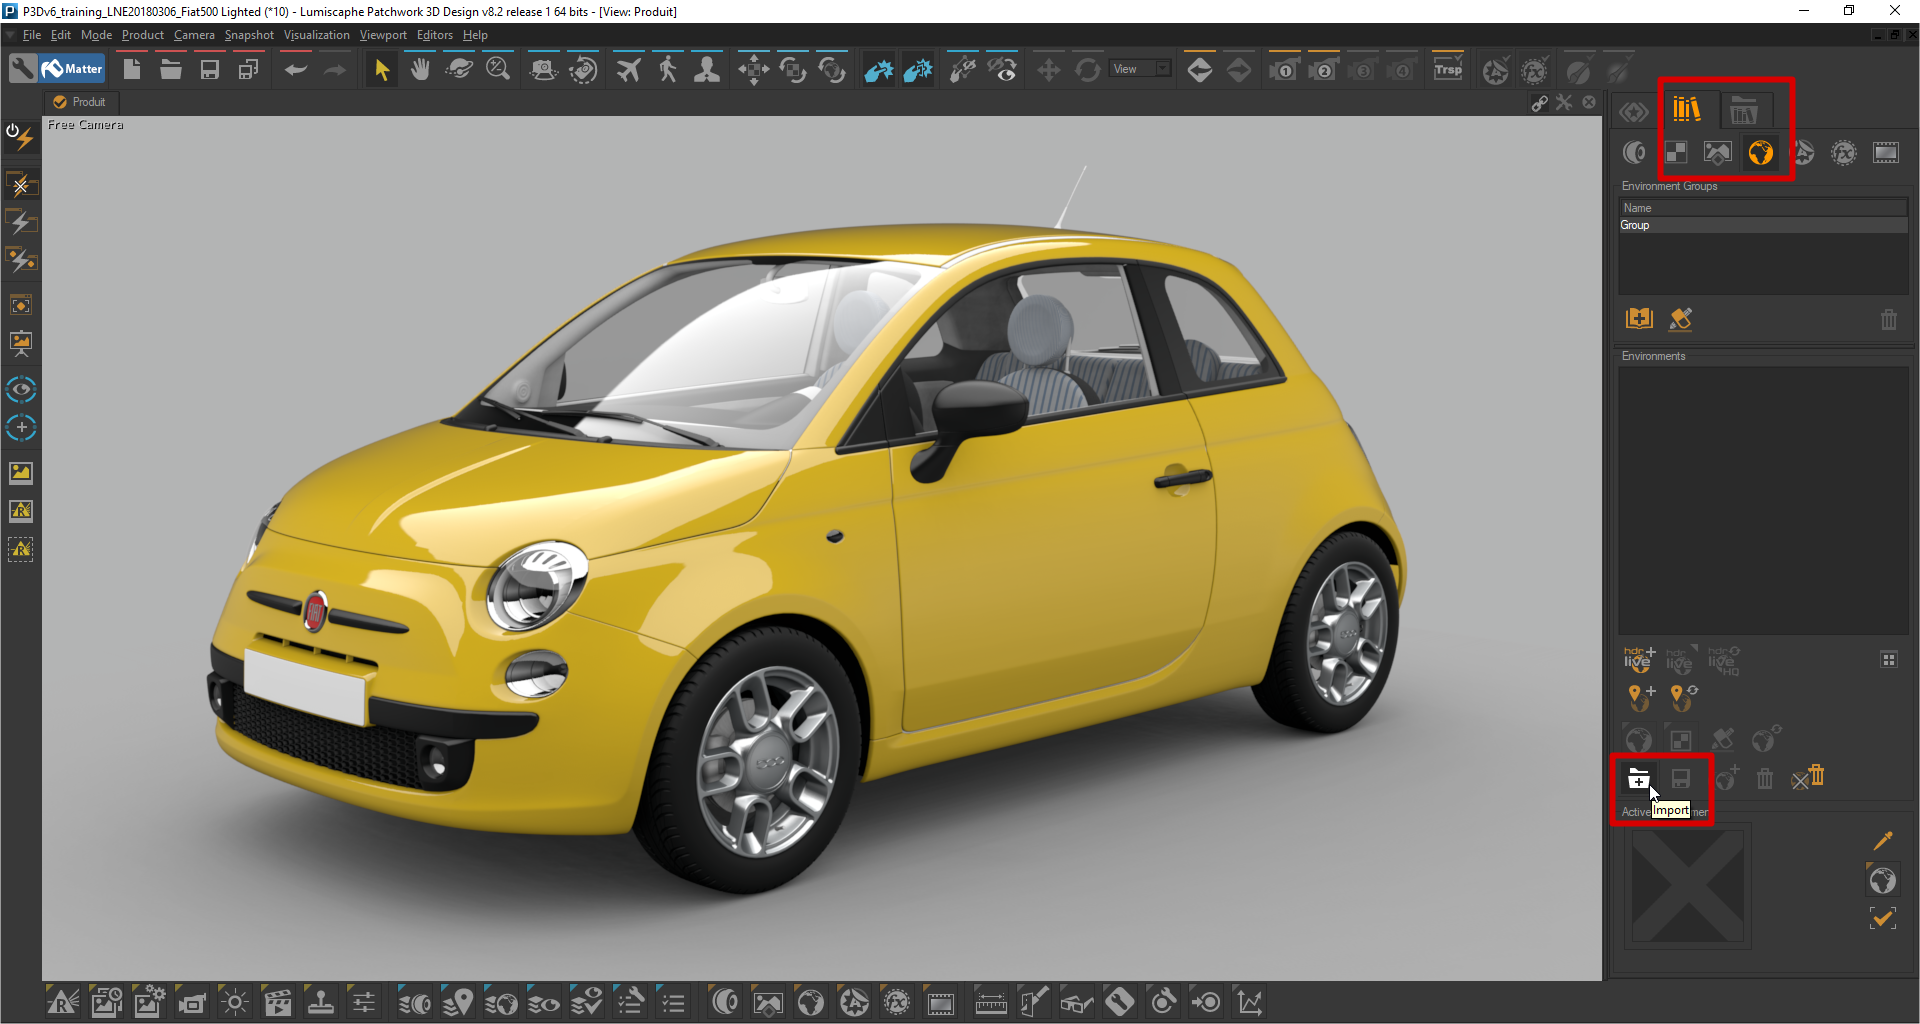
Task: Open the Snapshot menu
Action: click(248, 35)
